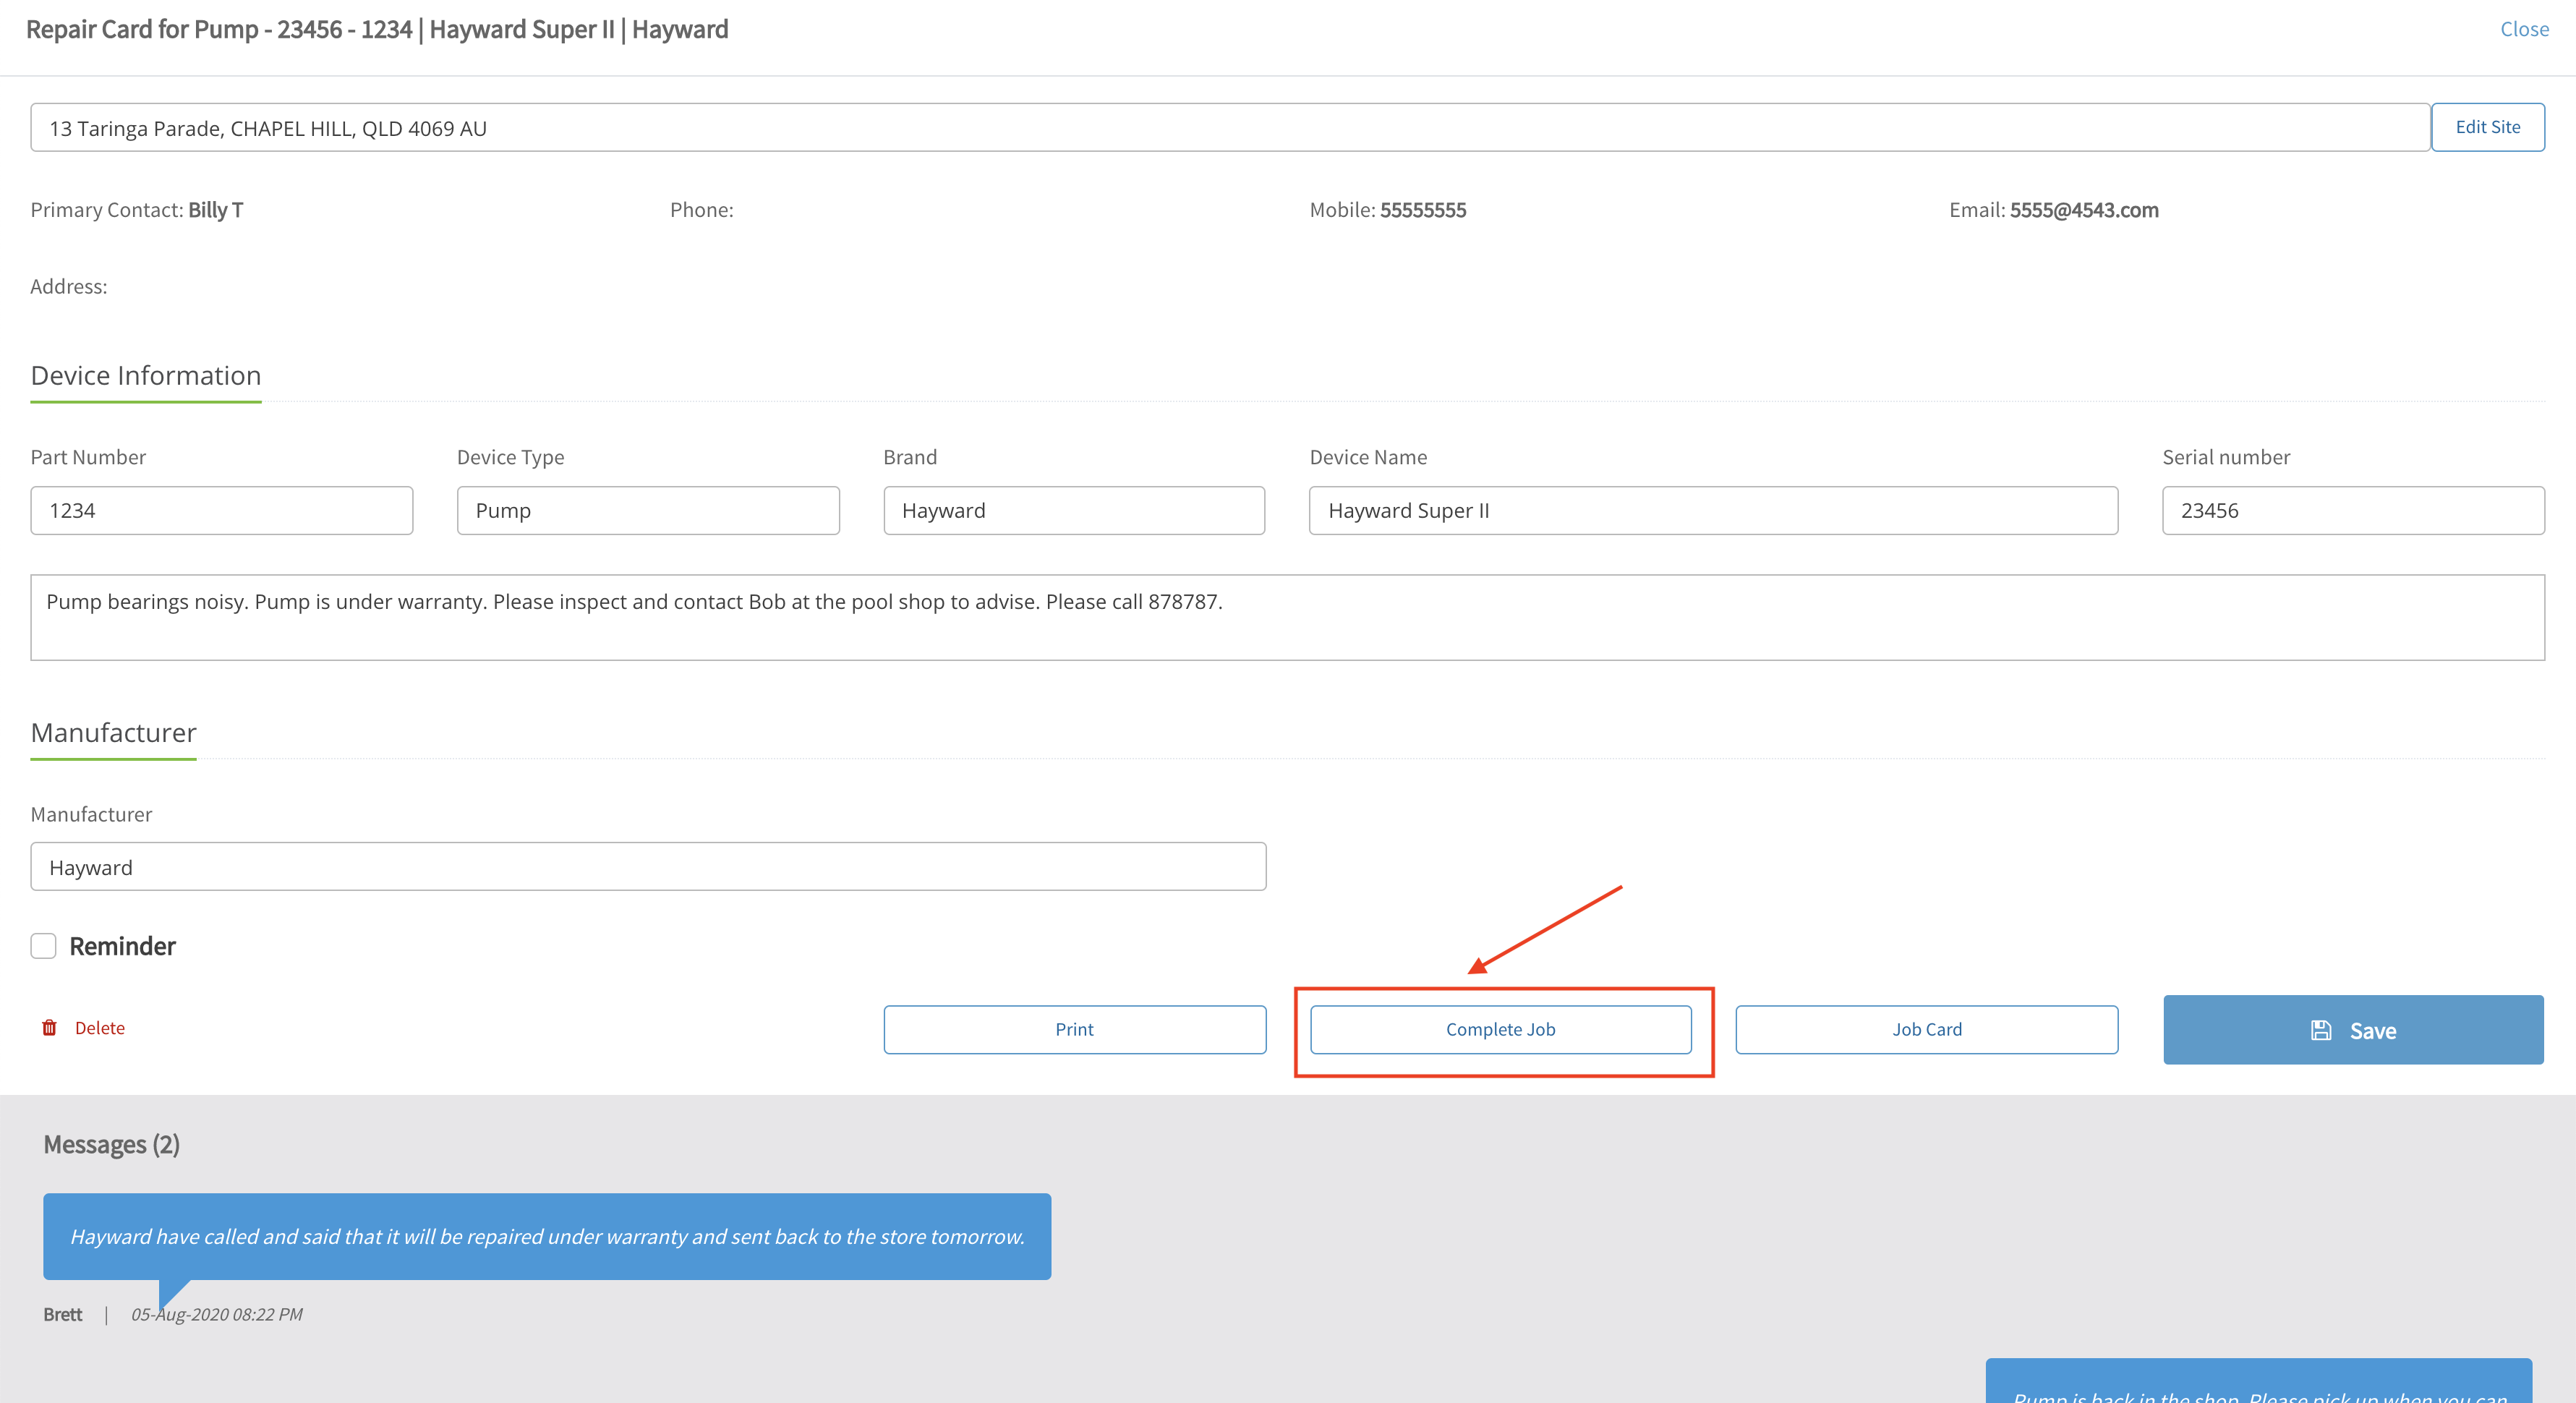Click the primary contact name Billy T
The width and height of the screenshot is (2576, 1403).
(x=216, y=210)
